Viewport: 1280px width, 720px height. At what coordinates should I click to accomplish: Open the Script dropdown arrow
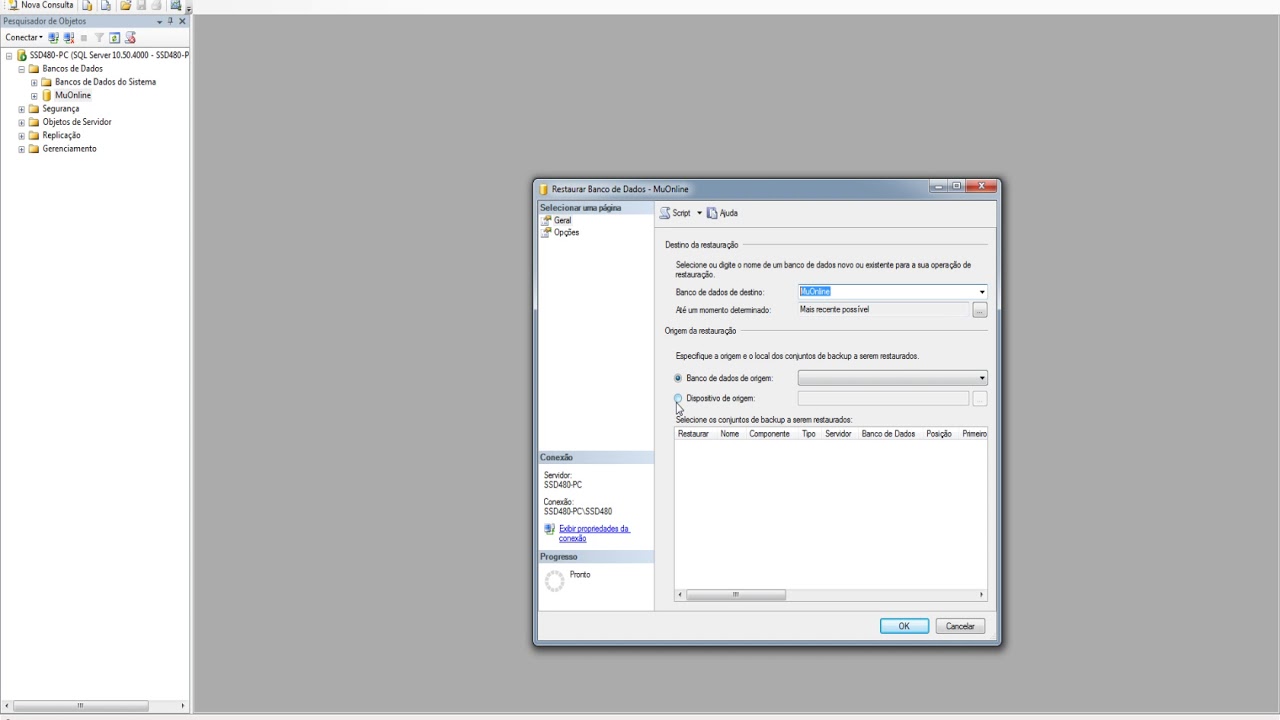(699, 213)
